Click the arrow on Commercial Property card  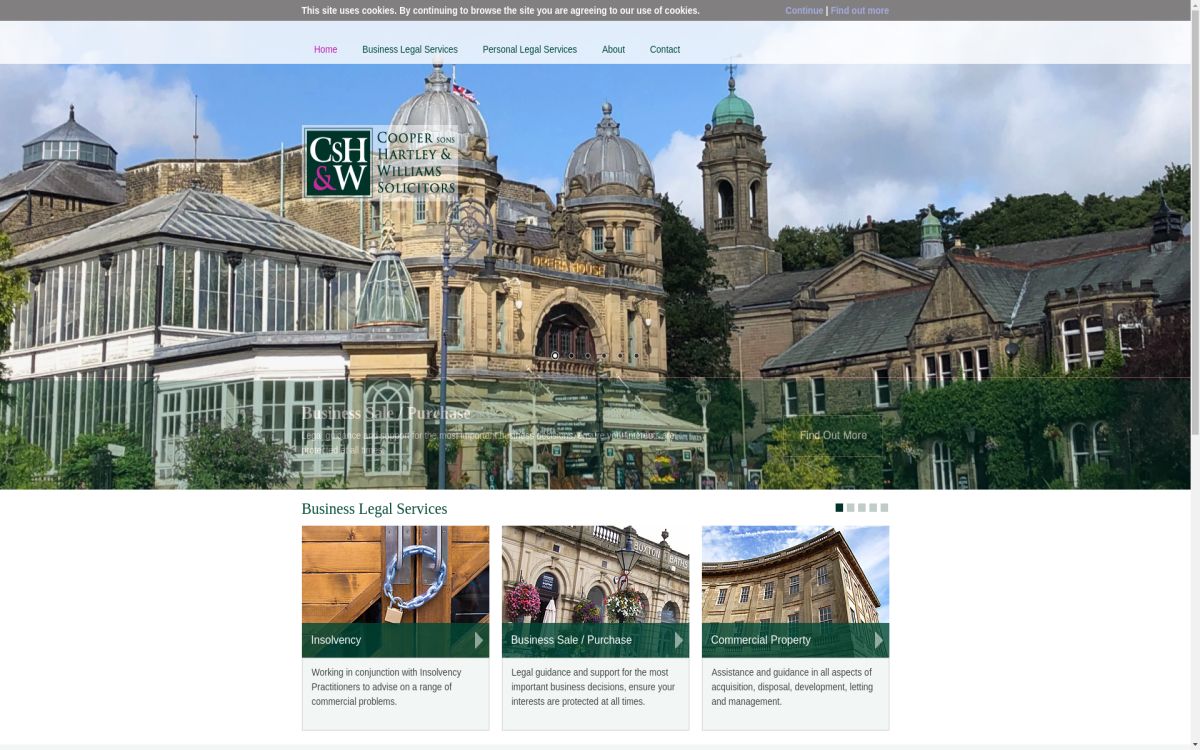pos(878,640)
